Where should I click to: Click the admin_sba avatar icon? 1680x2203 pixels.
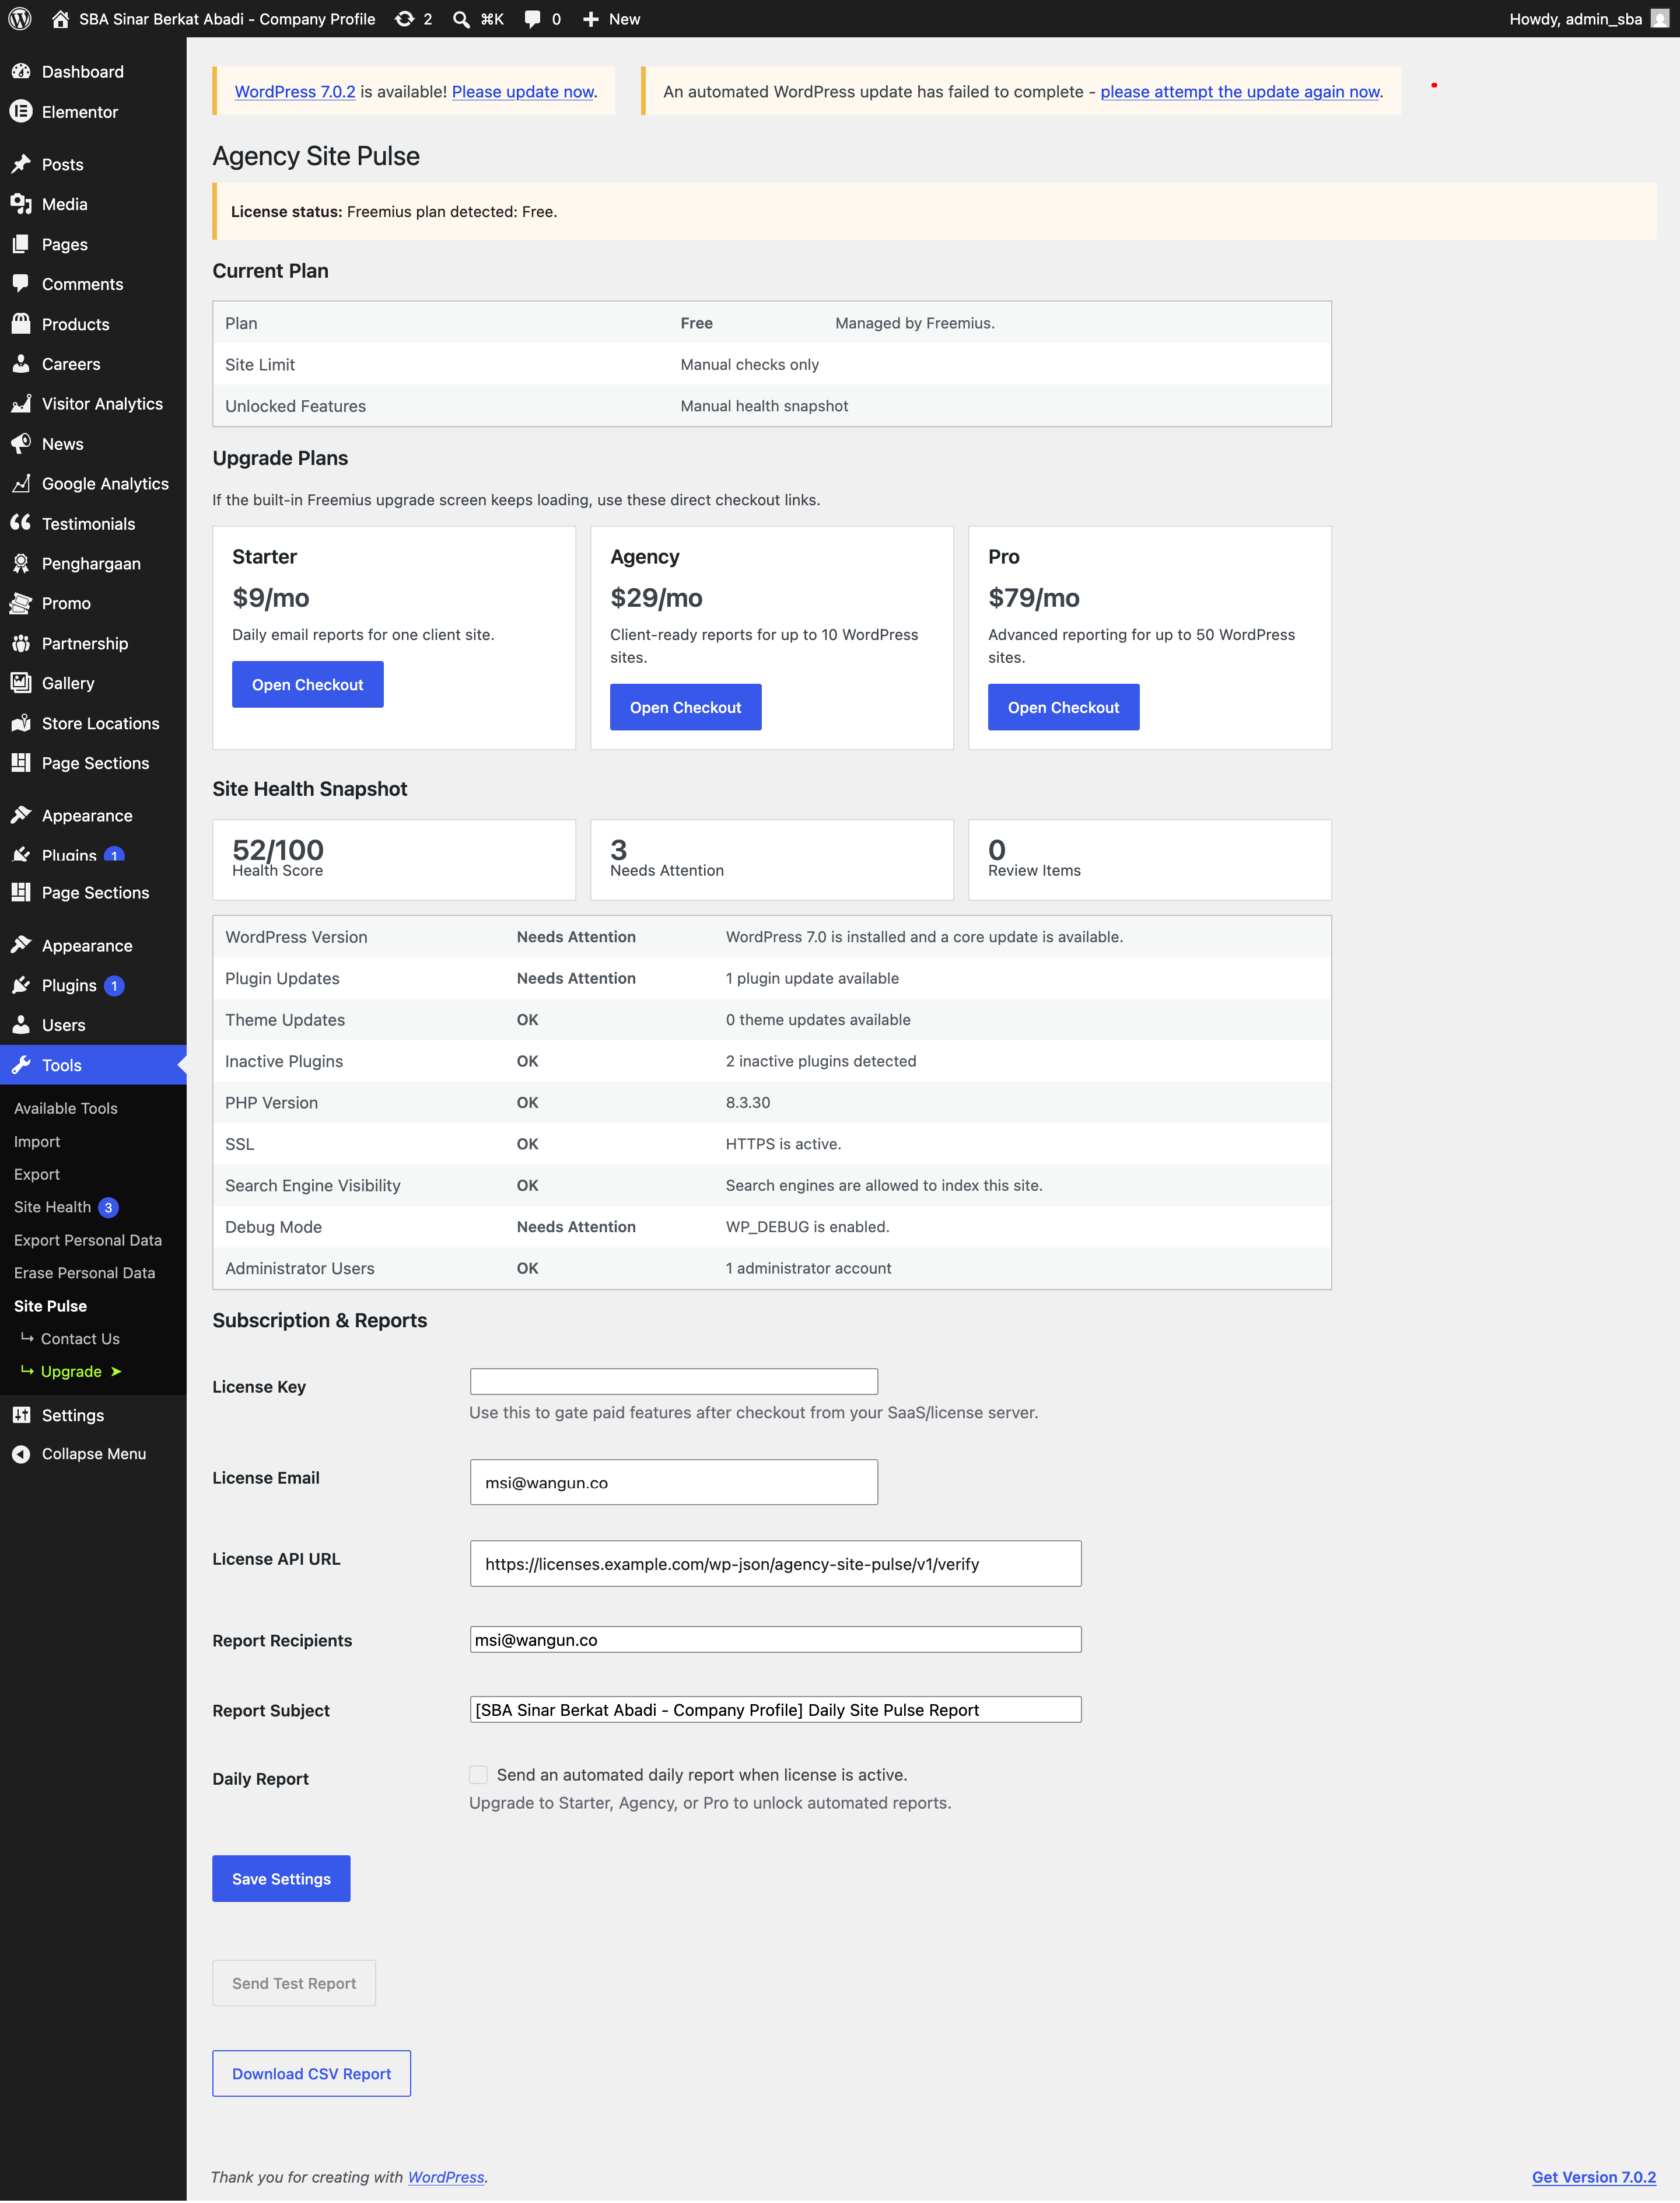coord(1659,19)
